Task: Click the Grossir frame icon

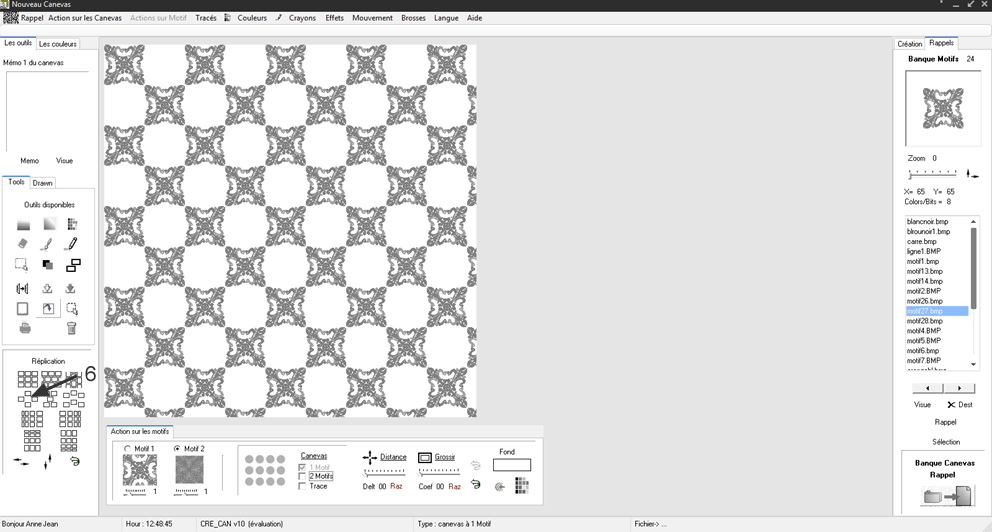Action: [x=424, y=457]
